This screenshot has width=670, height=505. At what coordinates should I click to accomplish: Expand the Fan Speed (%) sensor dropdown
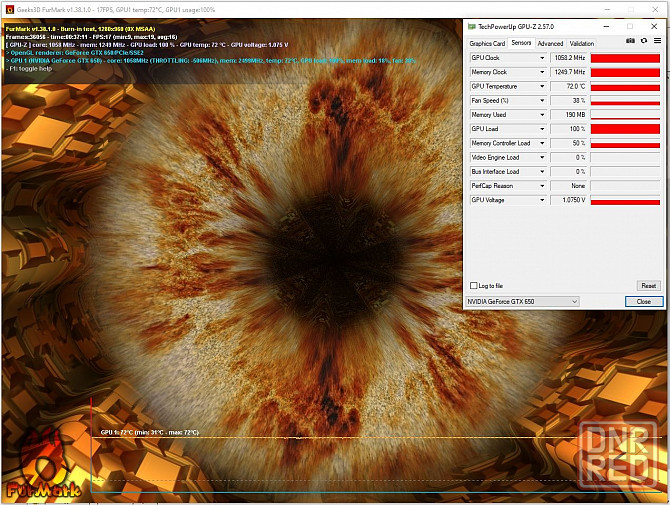pyautogui.click(x=542, y=101)
